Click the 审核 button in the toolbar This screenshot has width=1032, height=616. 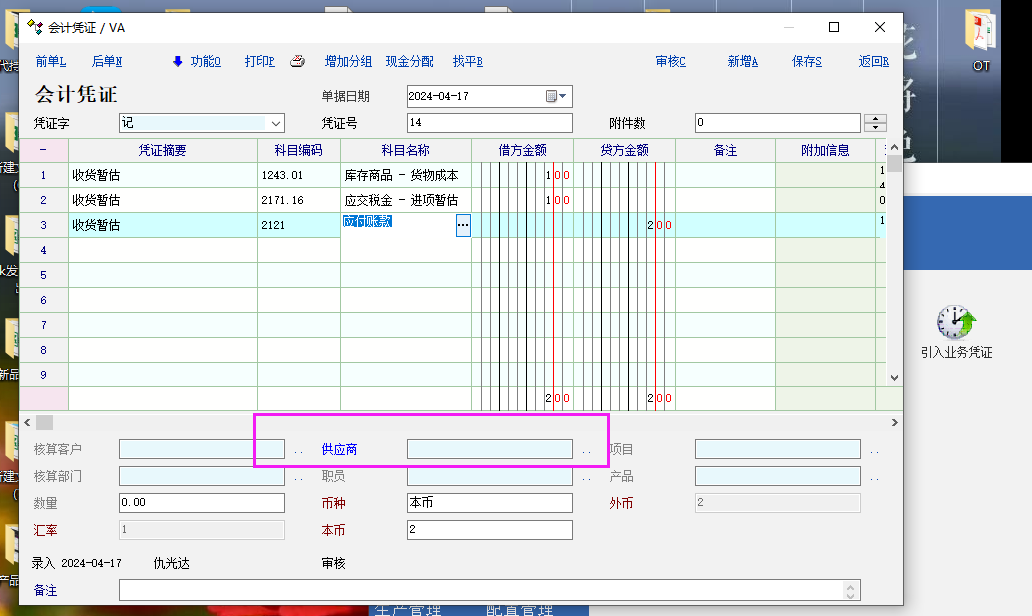(670, 62)
